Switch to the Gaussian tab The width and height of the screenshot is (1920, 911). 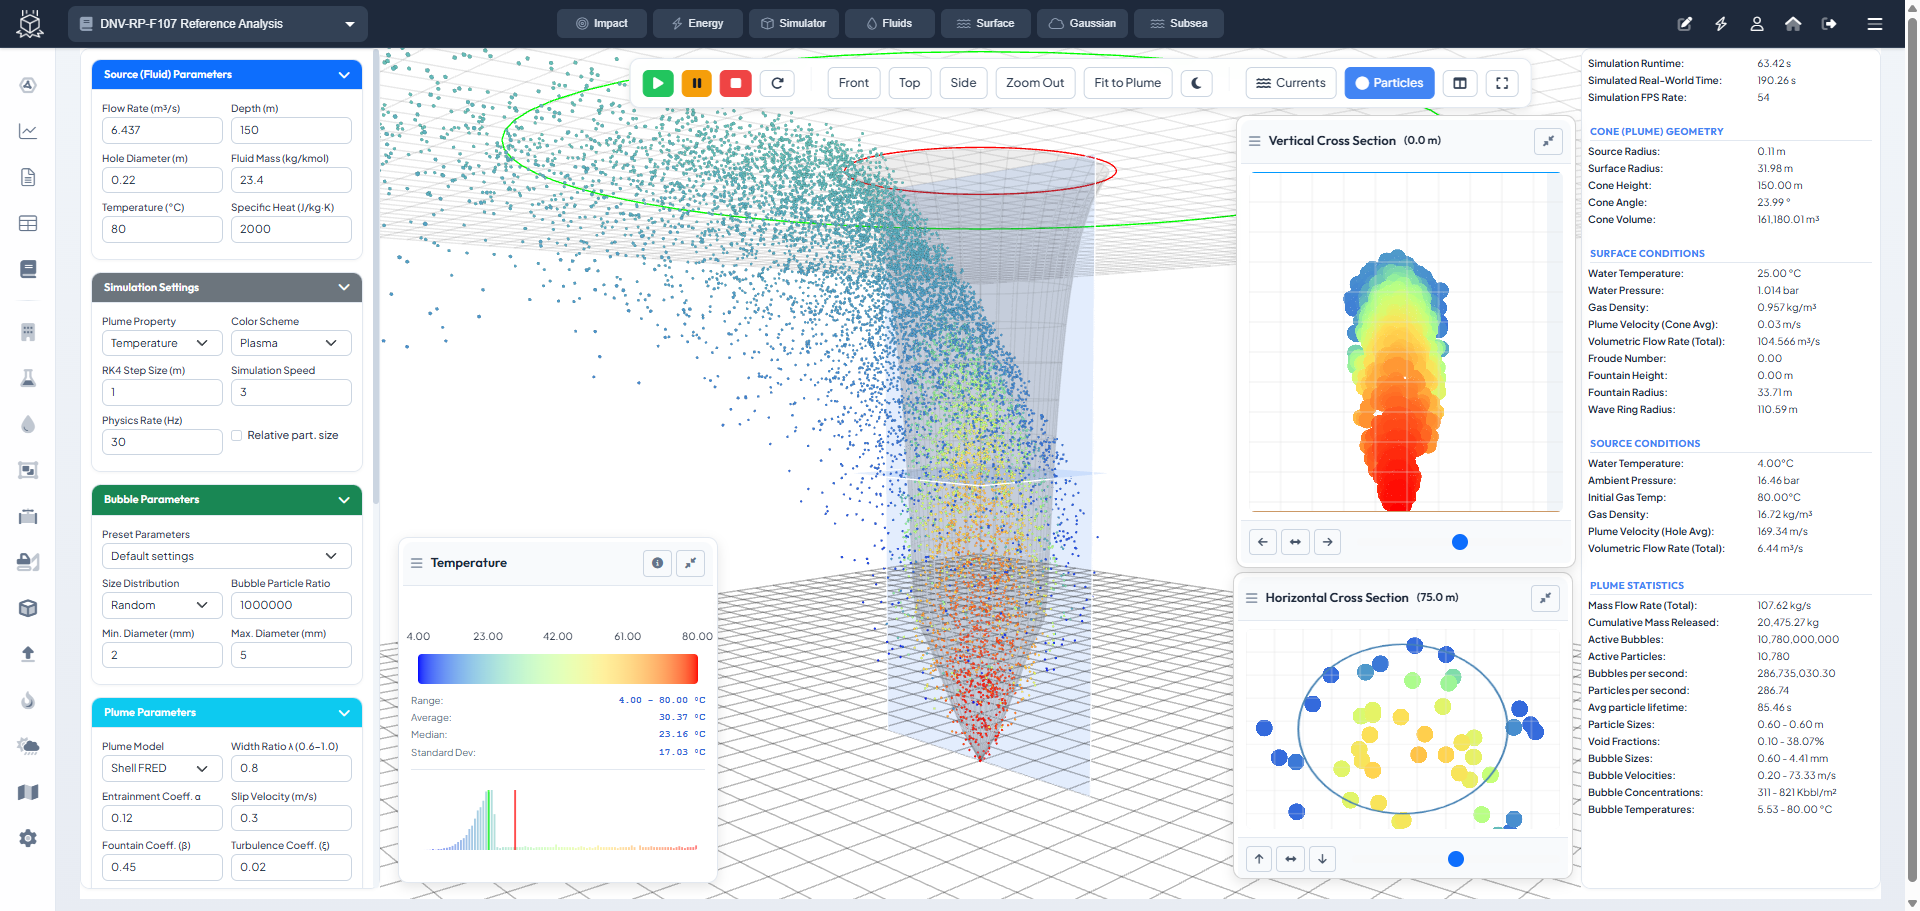pos(1082,23)
